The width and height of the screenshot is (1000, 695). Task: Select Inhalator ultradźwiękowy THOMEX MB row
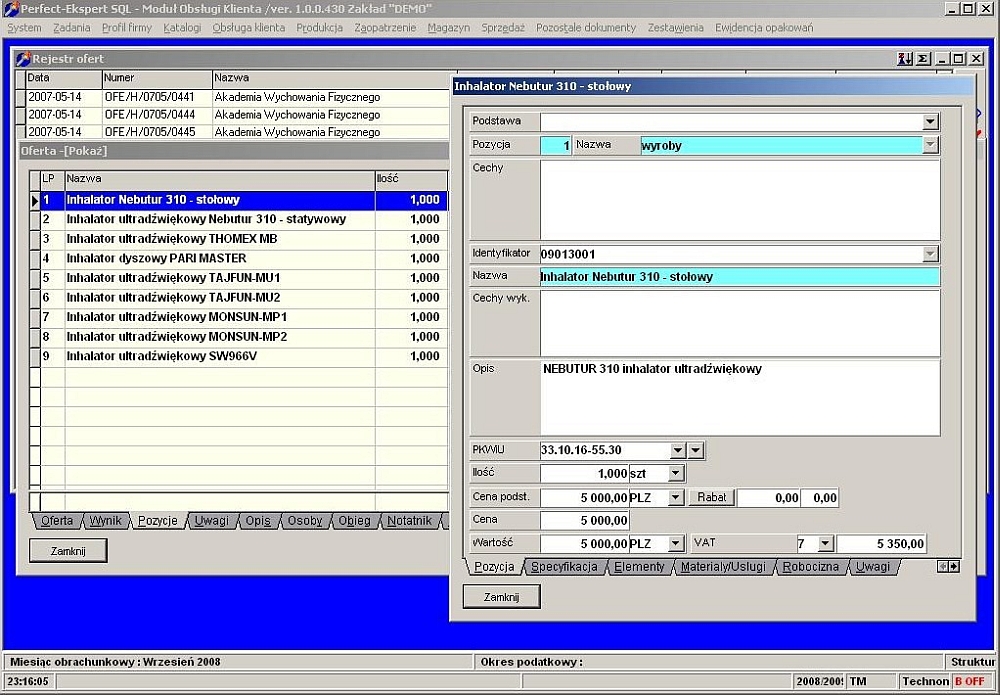(244, 239)
